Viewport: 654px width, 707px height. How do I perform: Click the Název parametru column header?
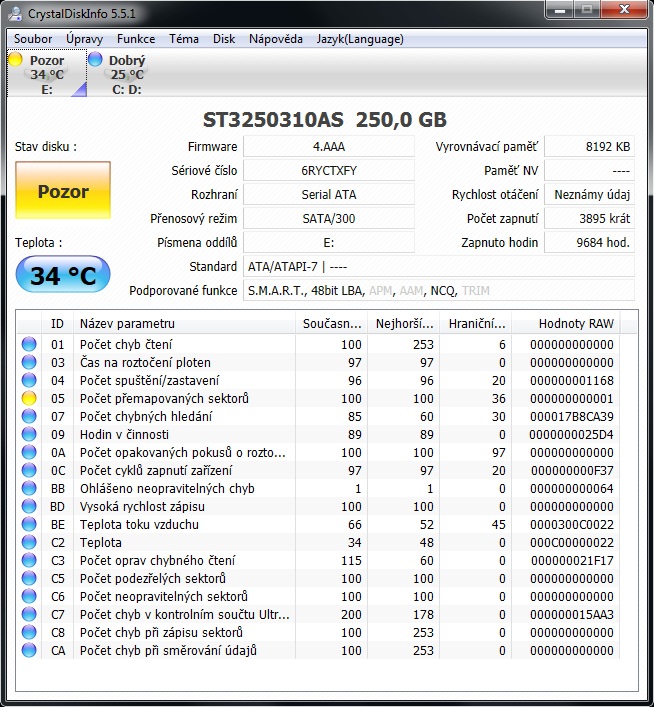point(184,323)
